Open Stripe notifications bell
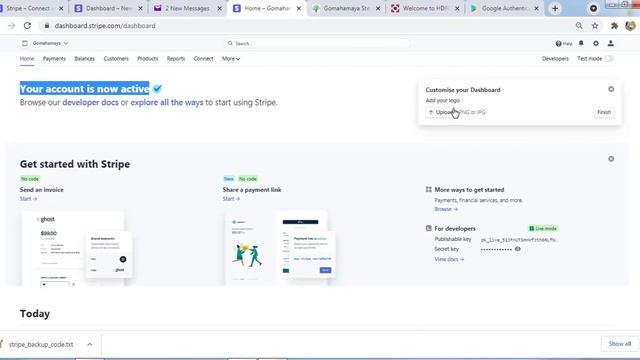Screen dimensions: 640x360 [581, 43]
